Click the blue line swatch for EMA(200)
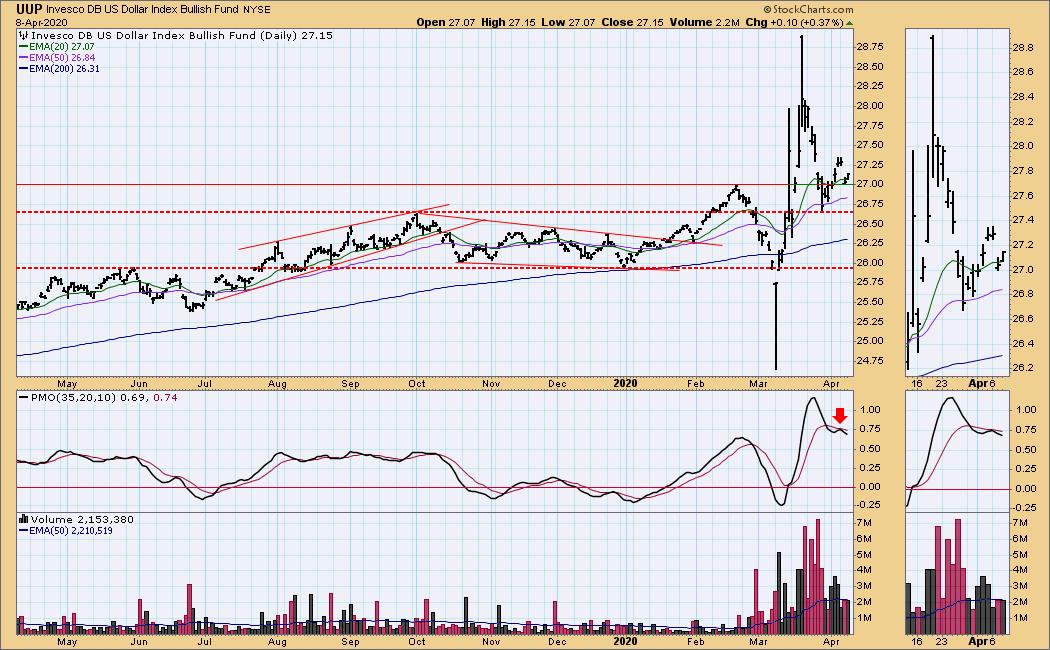 (24, 68)
